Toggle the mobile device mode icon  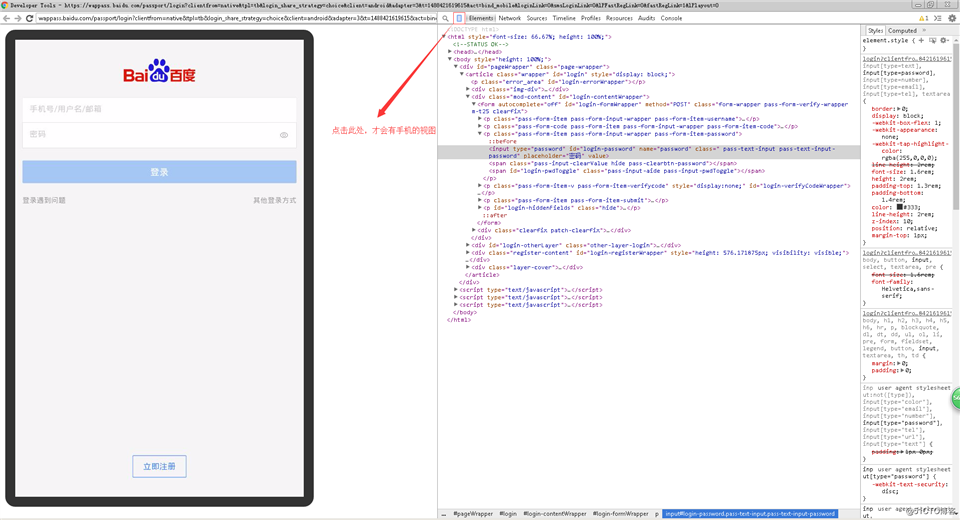[x=459, y=18]
